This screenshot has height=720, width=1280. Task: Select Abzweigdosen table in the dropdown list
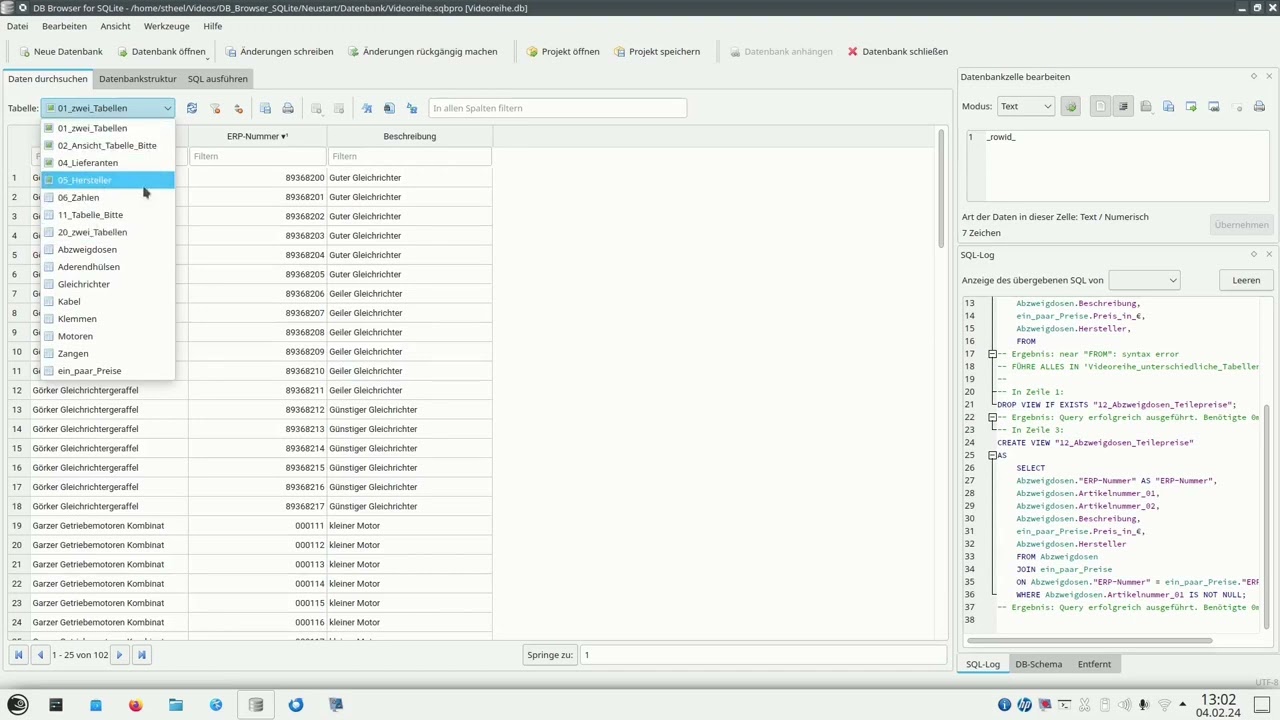[x=108, y=249]
